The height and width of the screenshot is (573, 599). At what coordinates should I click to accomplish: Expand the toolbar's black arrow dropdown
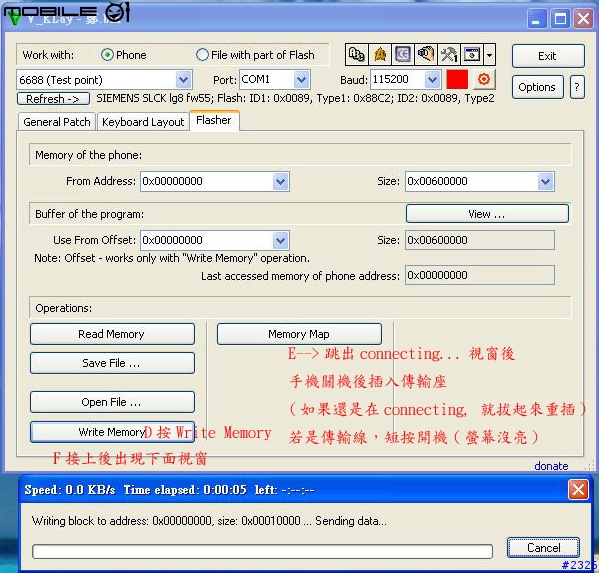click(x=489, y=54)
